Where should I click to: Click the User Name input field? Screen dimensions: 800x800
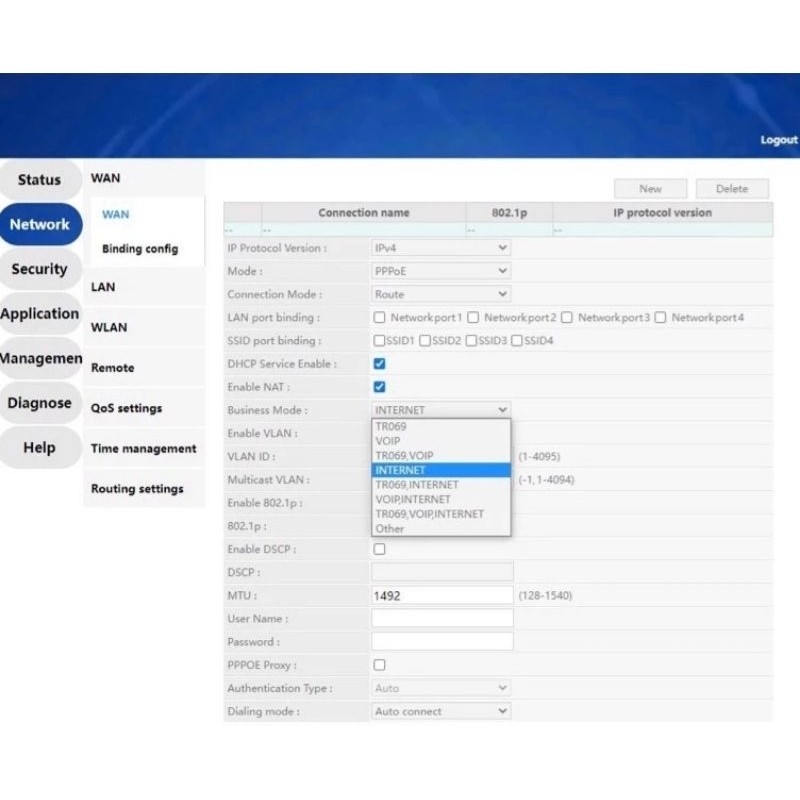pyautogui.click(x=442, y=619)
